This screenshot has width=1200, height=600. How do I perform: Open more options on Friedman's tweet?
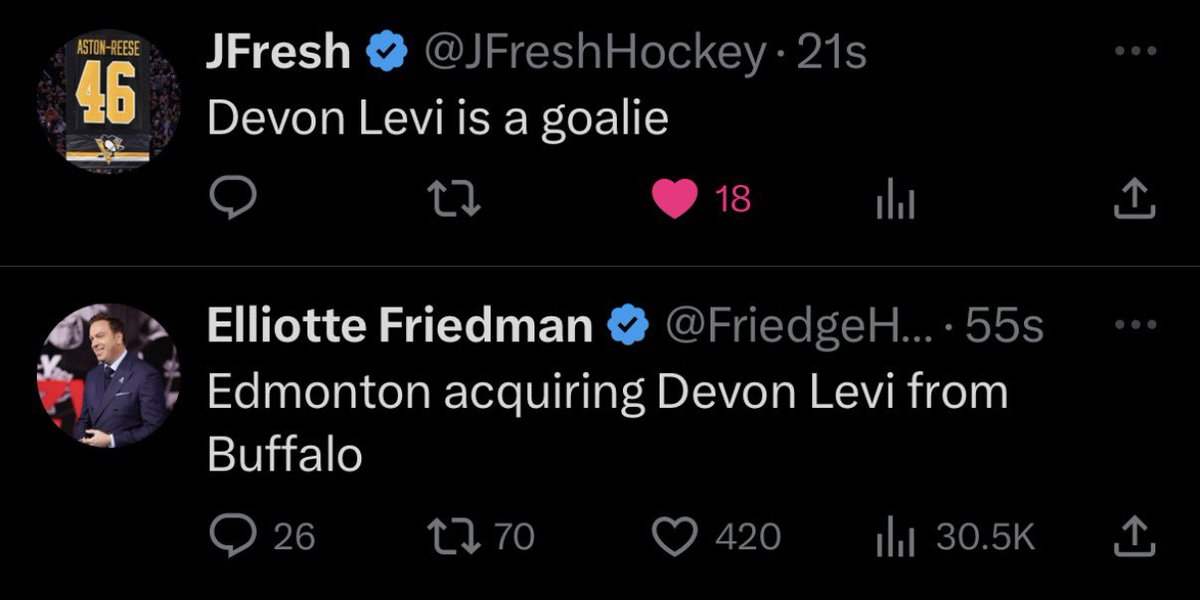(1135, 325)
